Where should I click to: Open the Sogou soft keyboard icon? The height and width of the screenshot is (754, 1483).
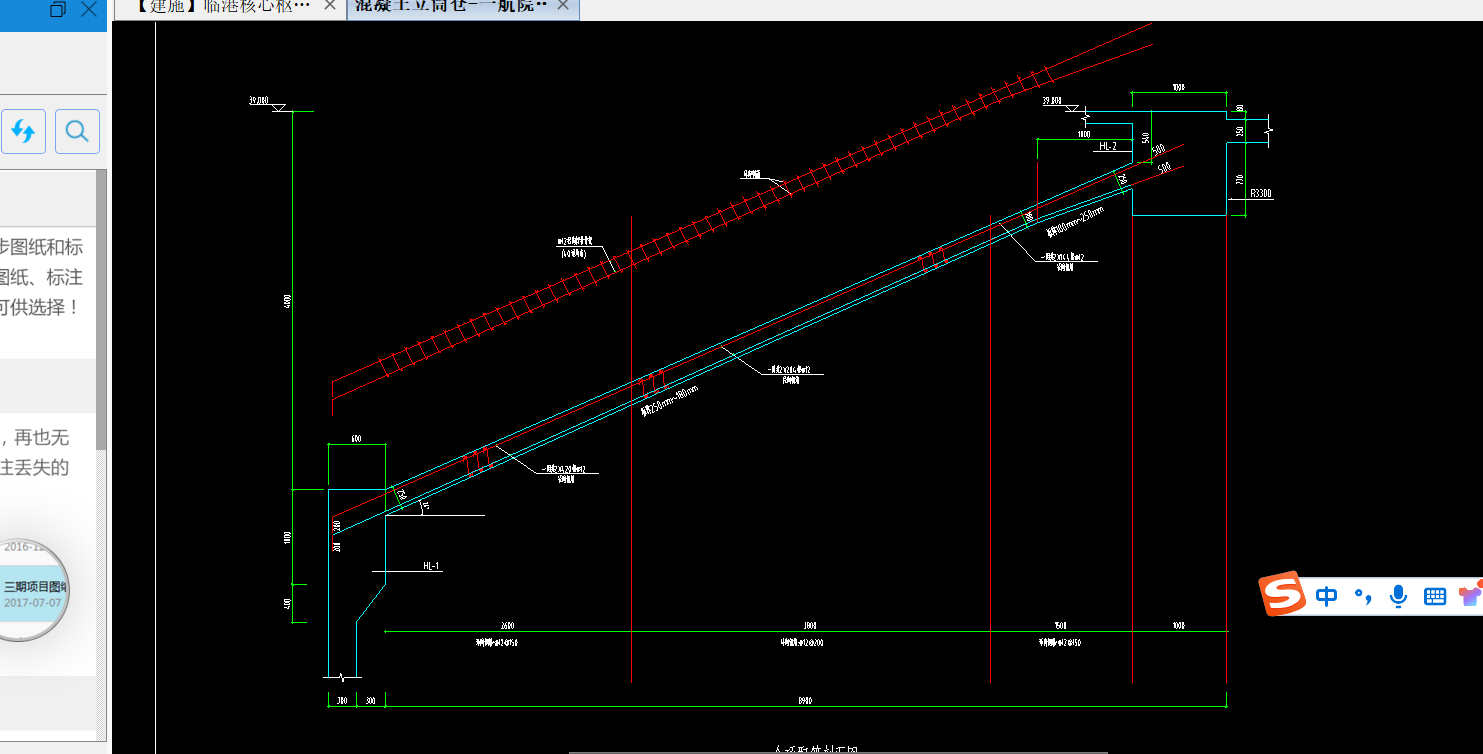pos(1435,597)
